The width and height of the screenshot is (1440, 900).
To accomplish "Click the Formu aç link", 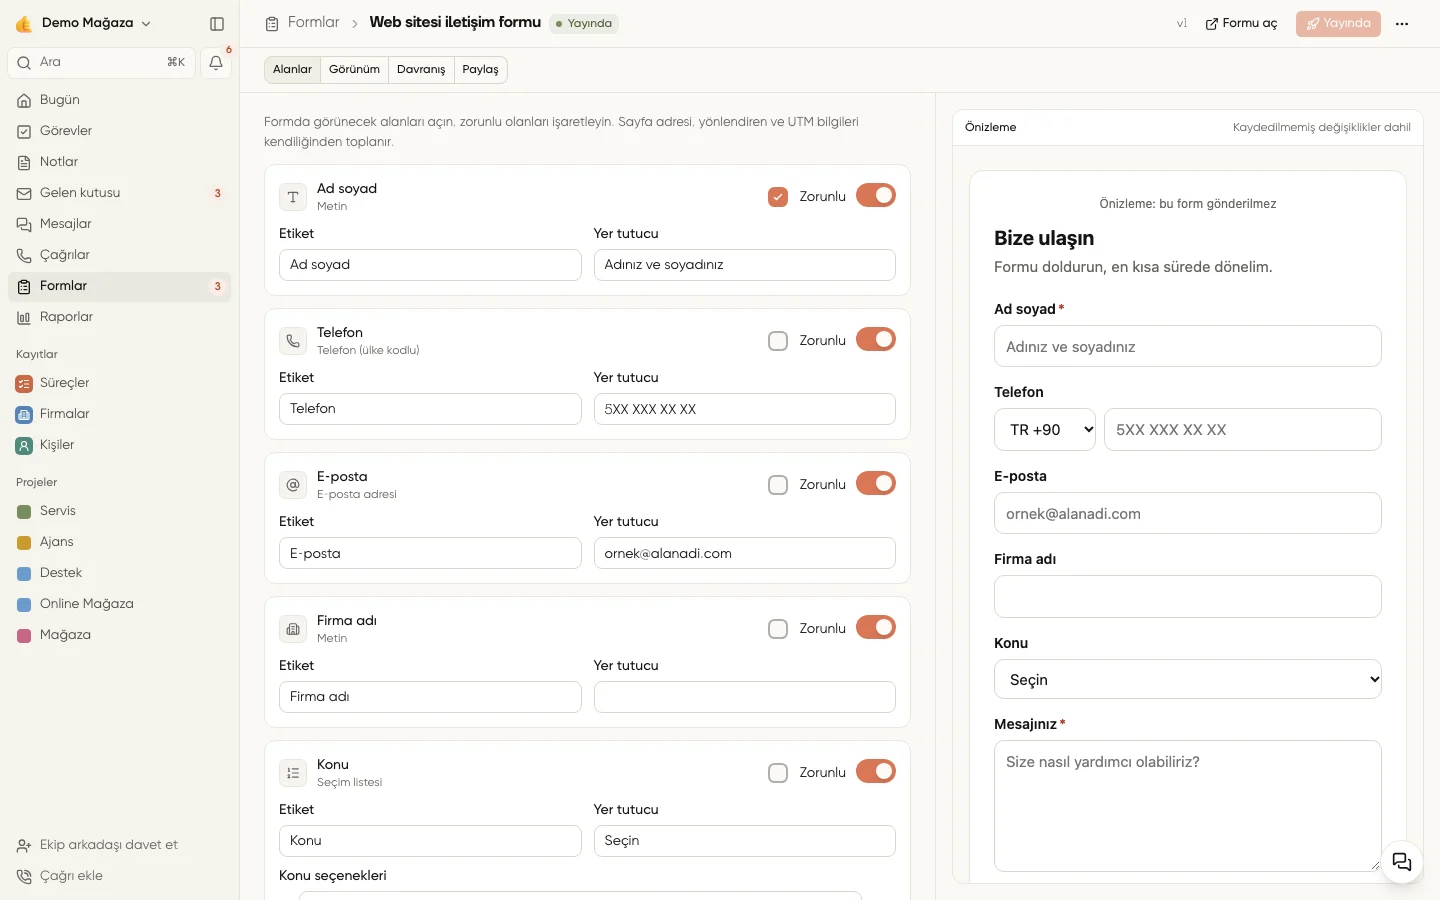I will [1241, 24].
